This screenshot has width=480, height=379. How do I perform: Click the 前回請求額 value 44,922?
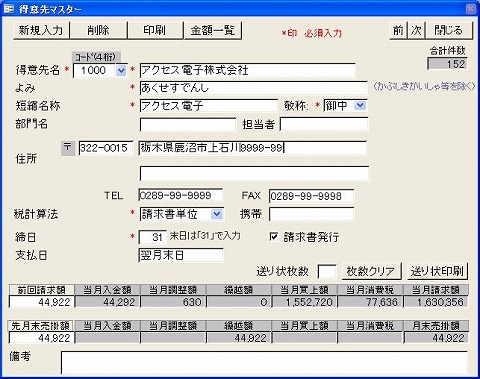coord(42,302)
